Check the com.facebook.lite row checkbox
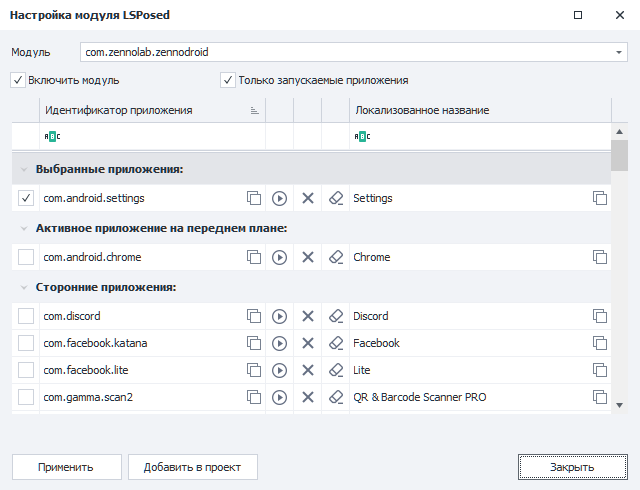Screen dimensions: 640x490 26,370
